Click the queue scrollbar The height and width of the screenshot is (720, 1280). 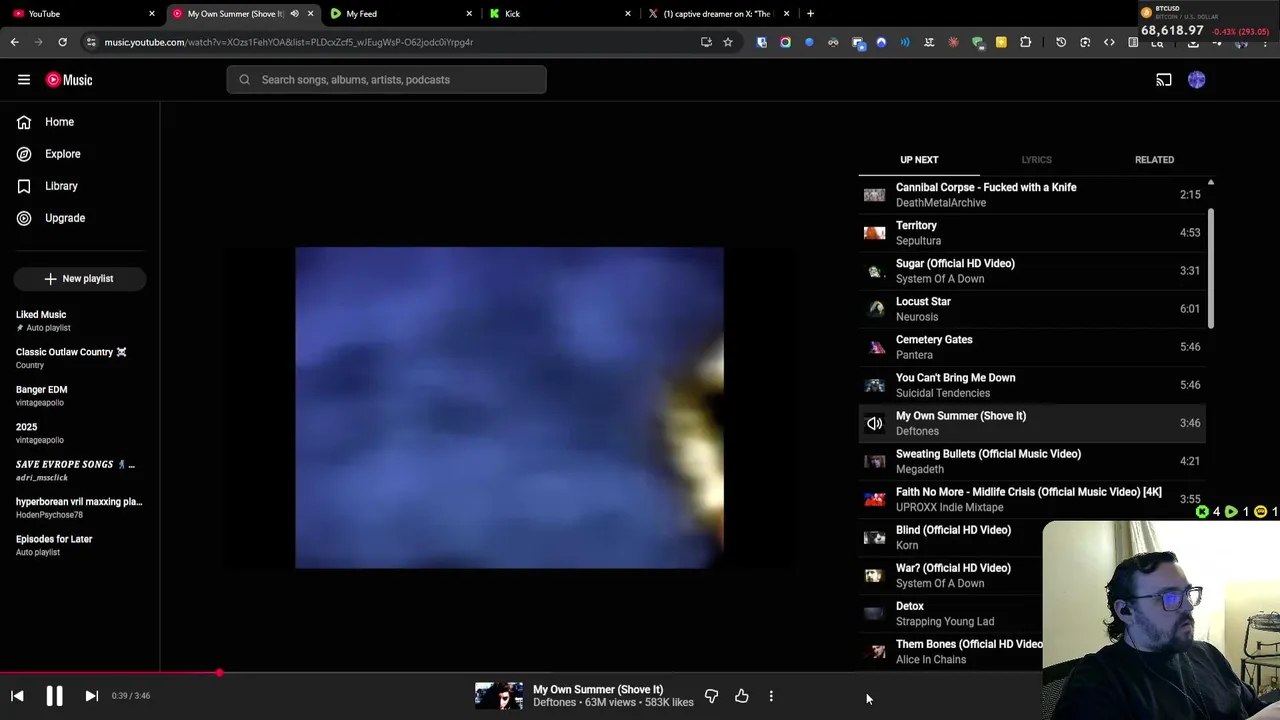[1210, 268]
